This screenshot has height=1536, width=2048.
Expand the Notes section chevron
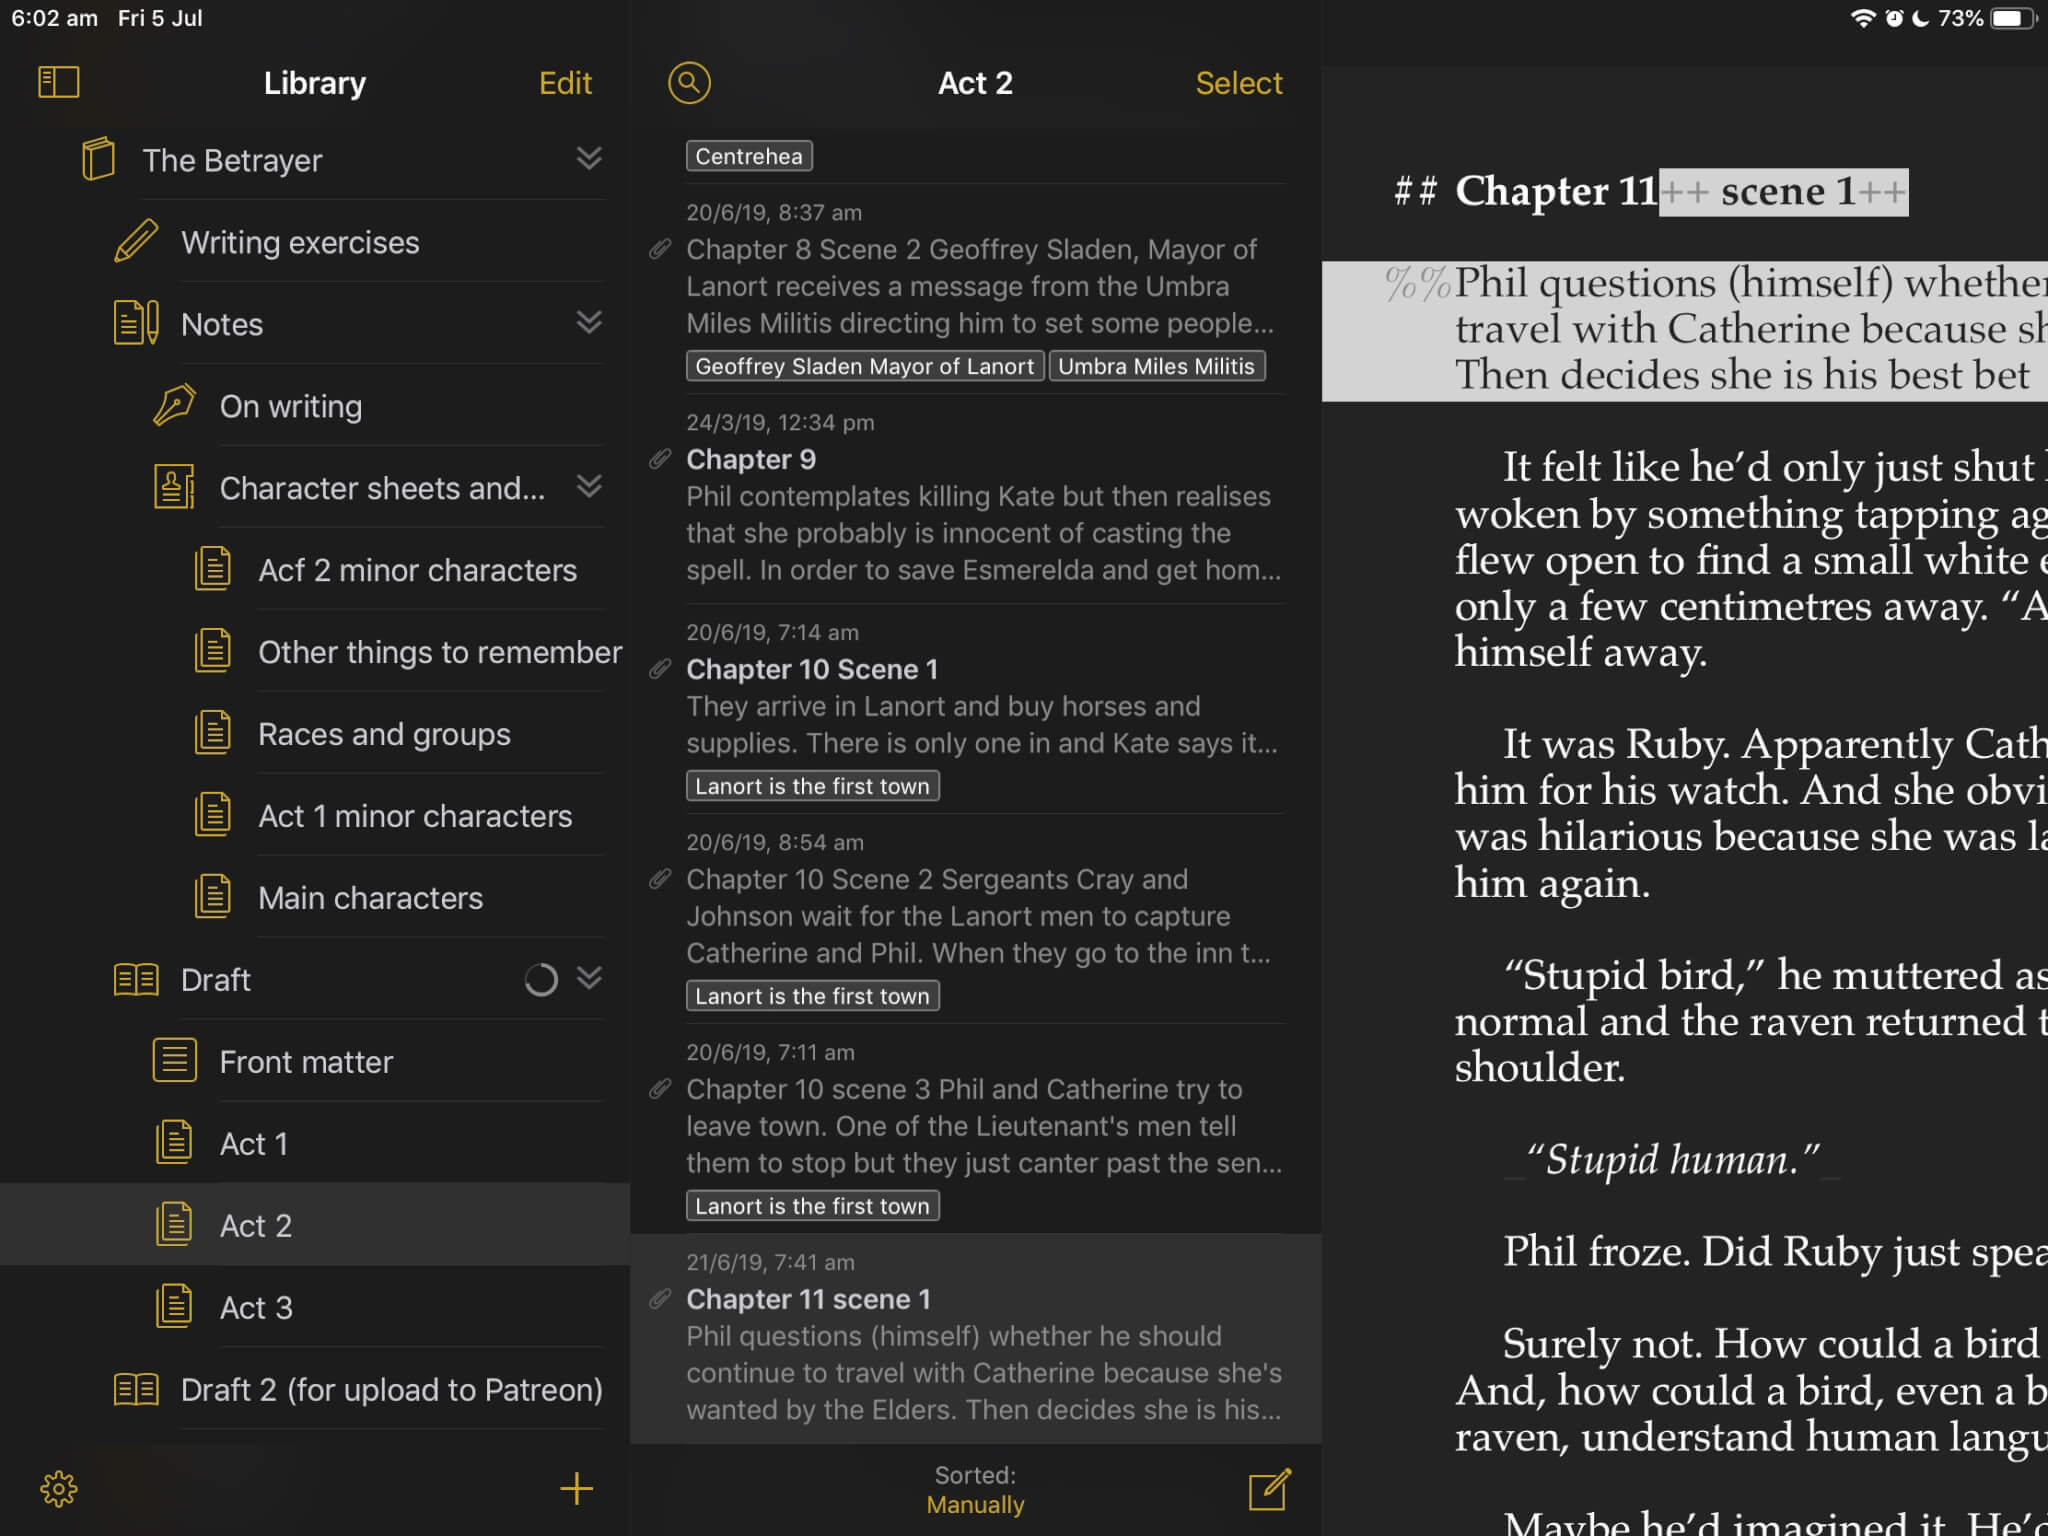pos(589,323)
